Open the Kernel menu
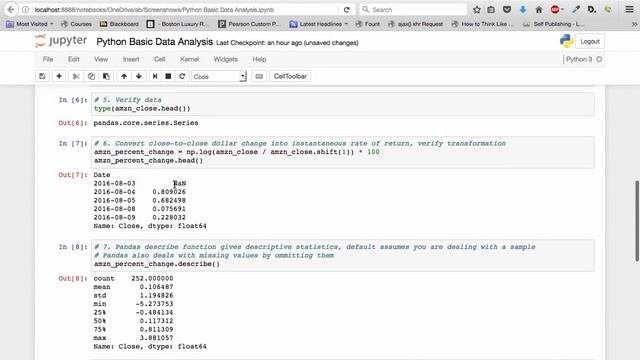 189,59
